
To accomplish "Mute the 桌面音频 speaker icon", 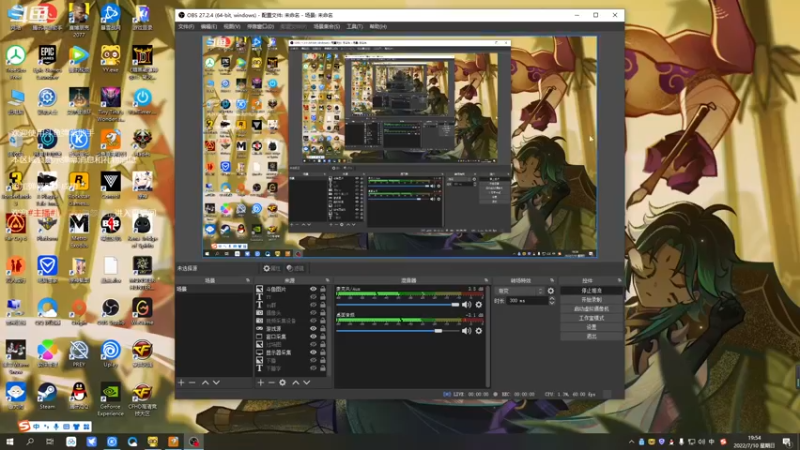I will tap(466, 331).
